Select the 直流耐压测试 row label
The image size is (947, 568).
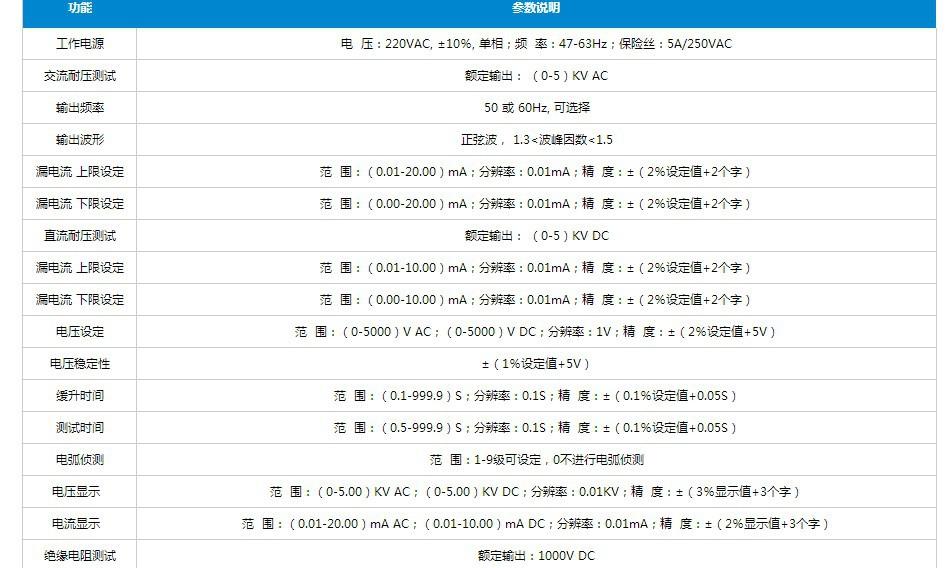tap(80, 236)
